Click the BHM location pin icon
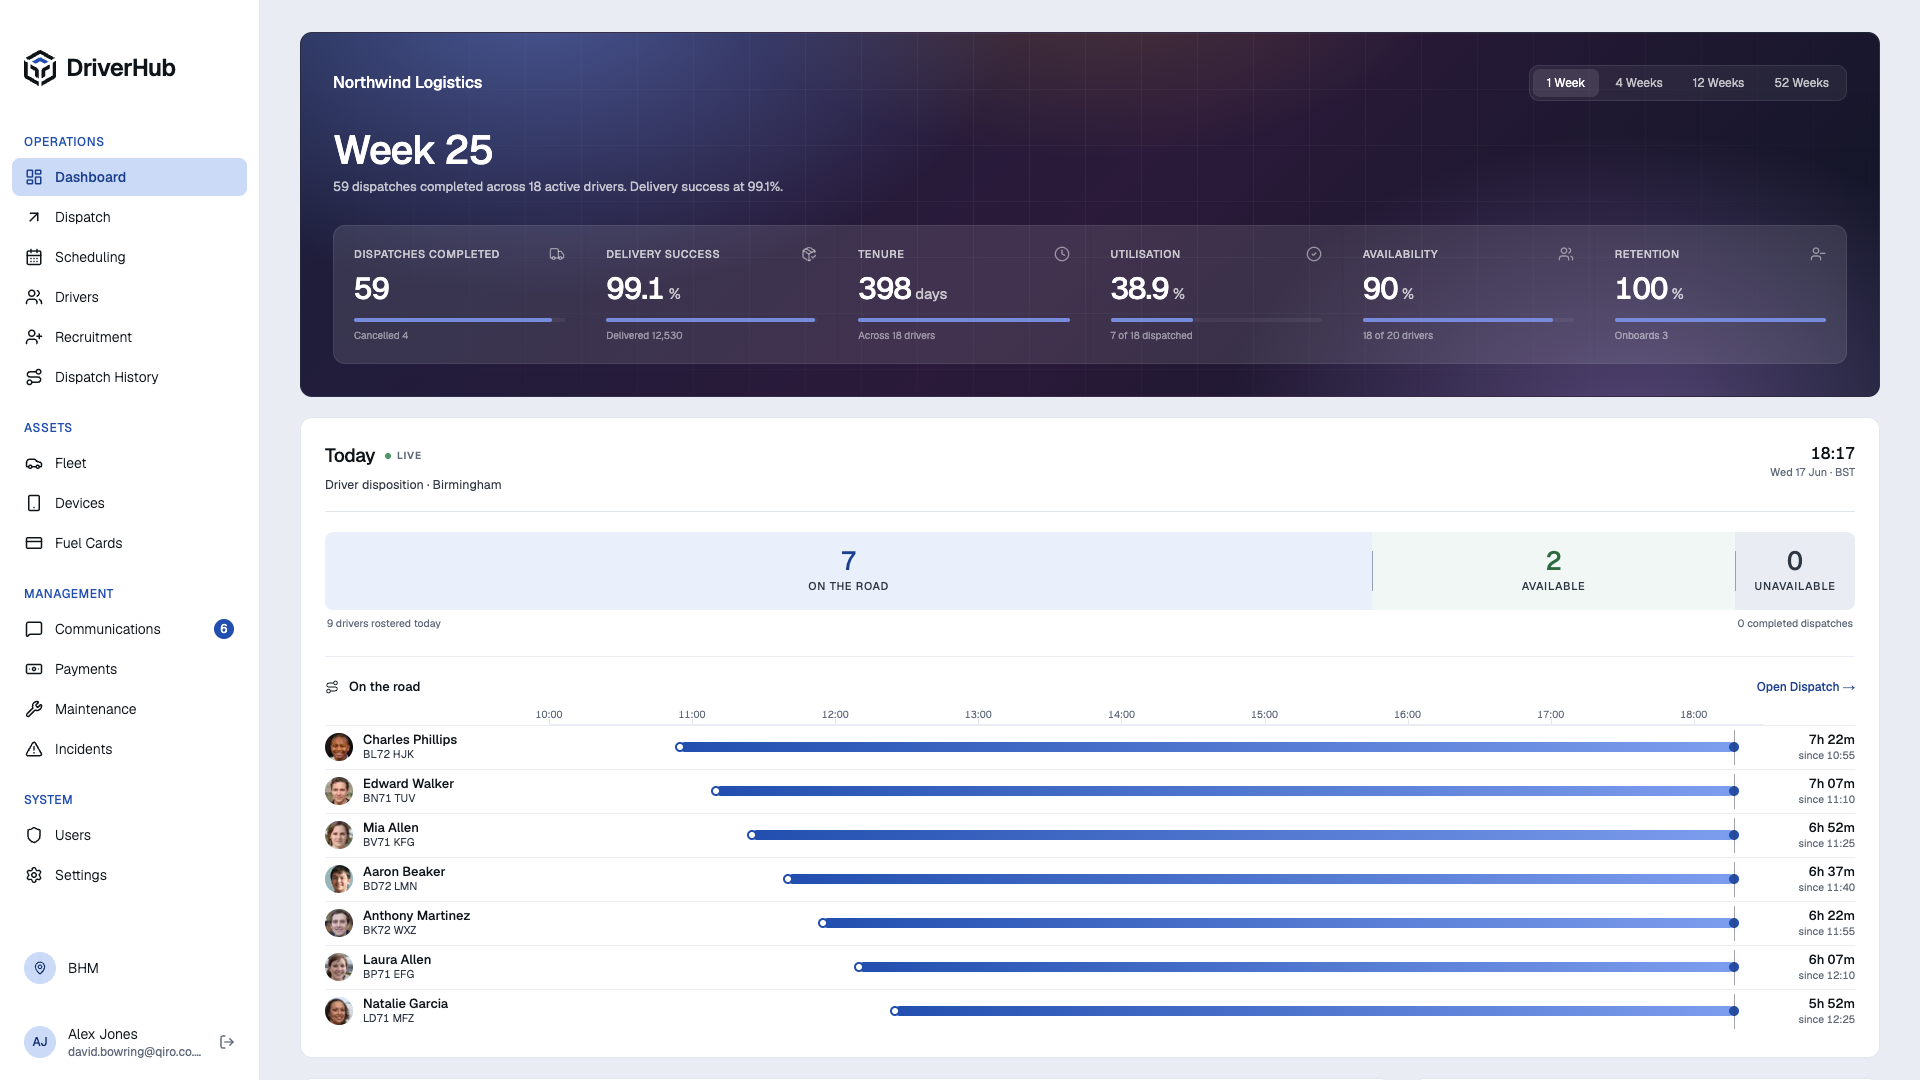 click(40, 968)
